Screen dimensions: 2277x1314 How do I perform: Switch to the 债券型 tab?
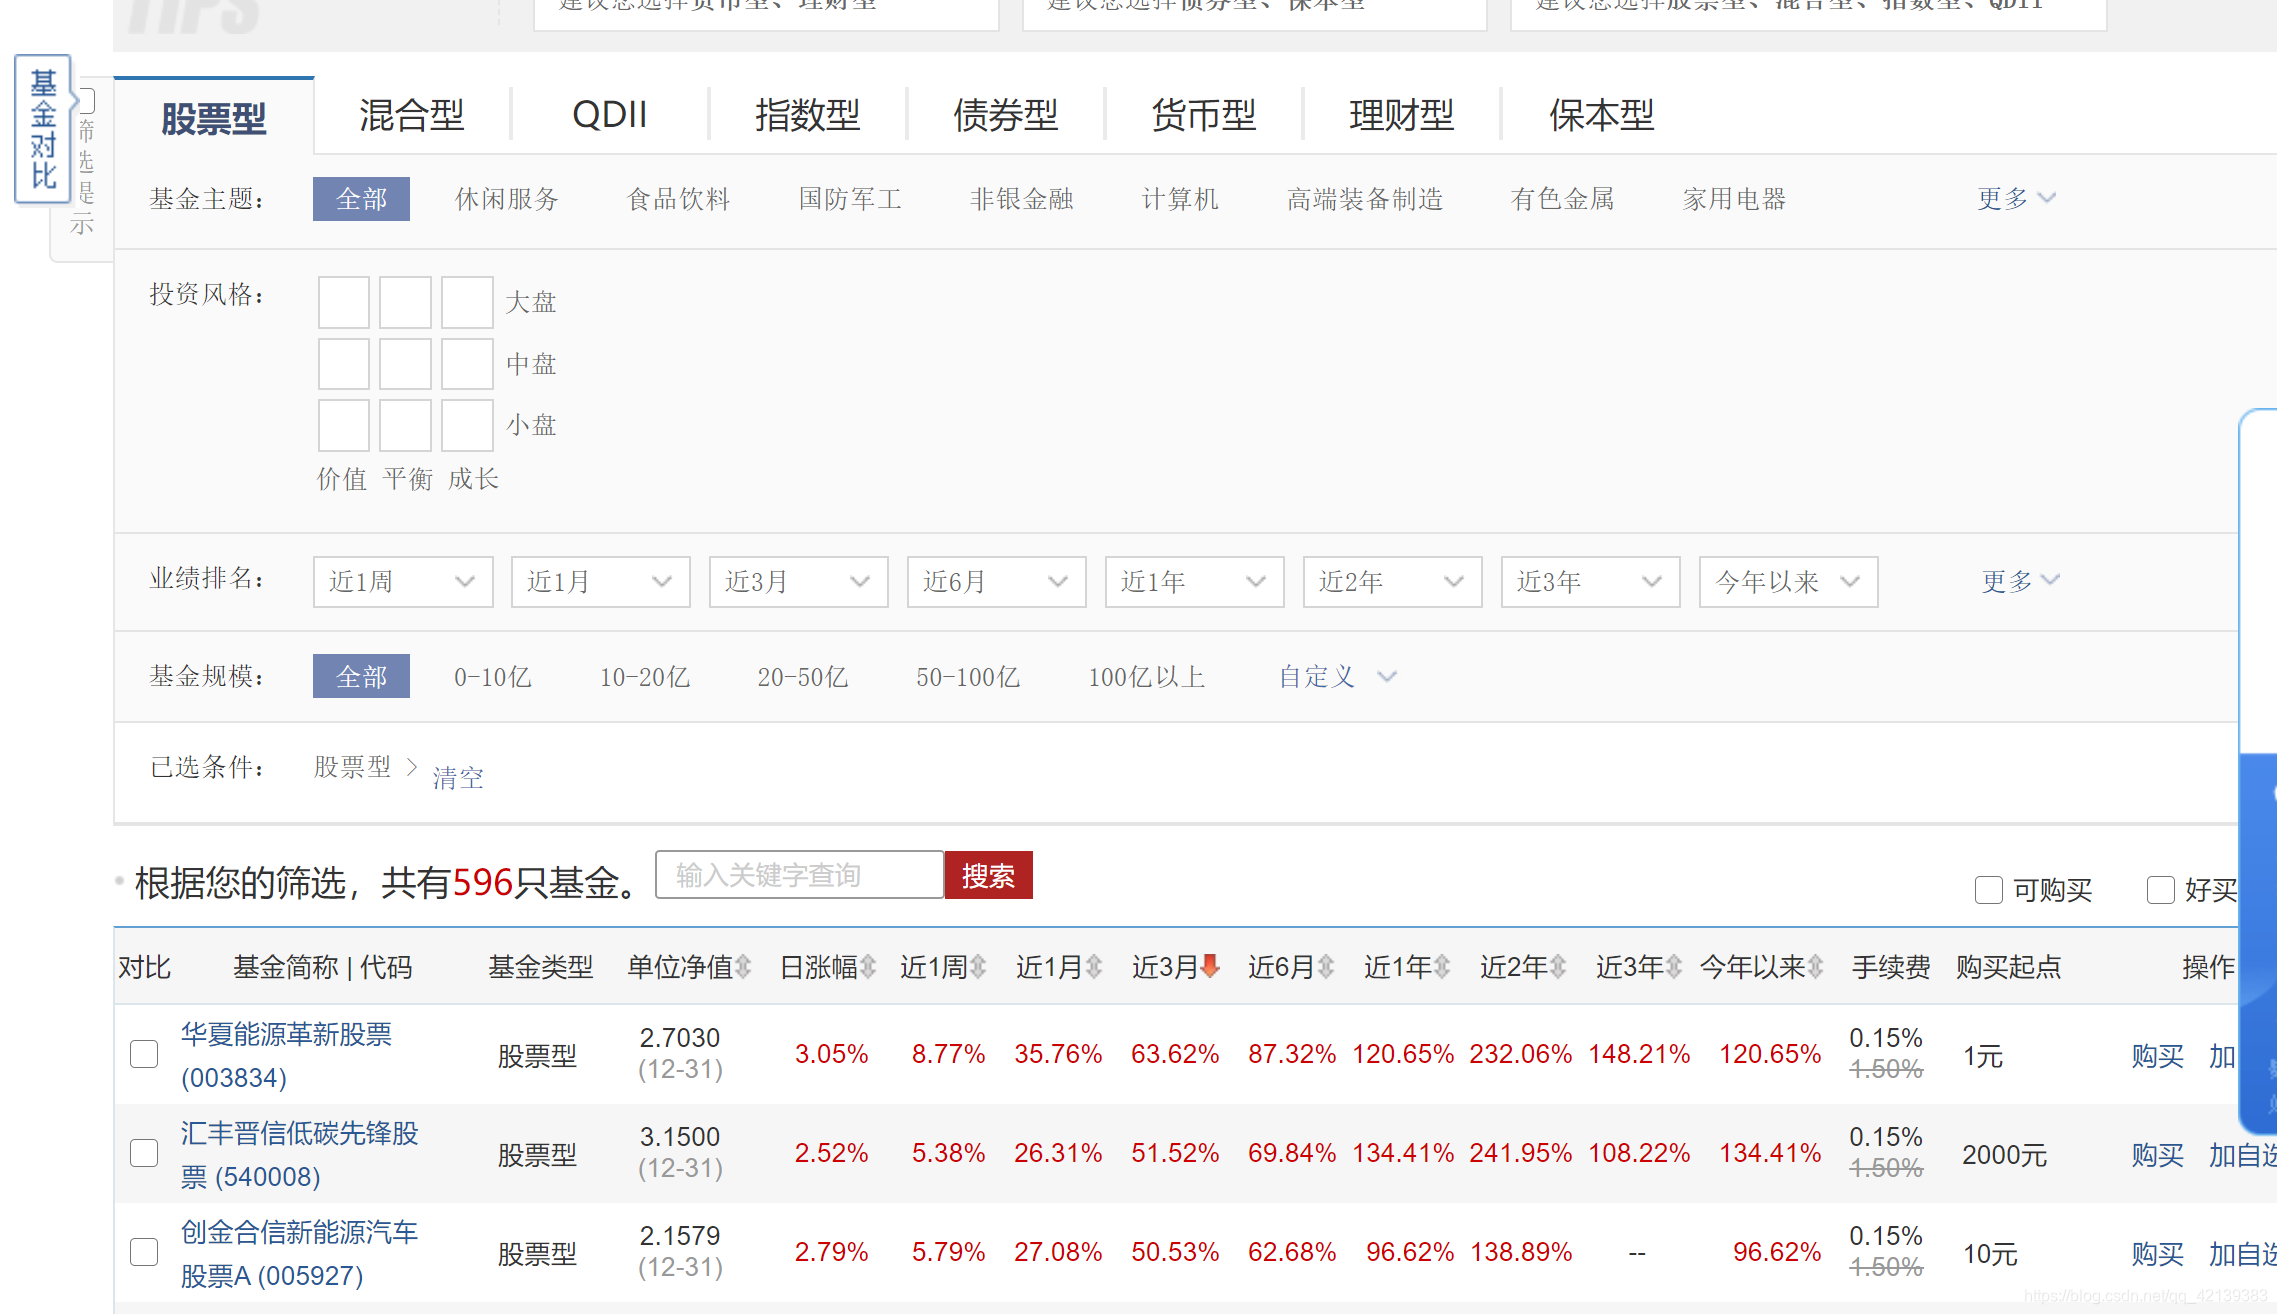click(1006, 115)
